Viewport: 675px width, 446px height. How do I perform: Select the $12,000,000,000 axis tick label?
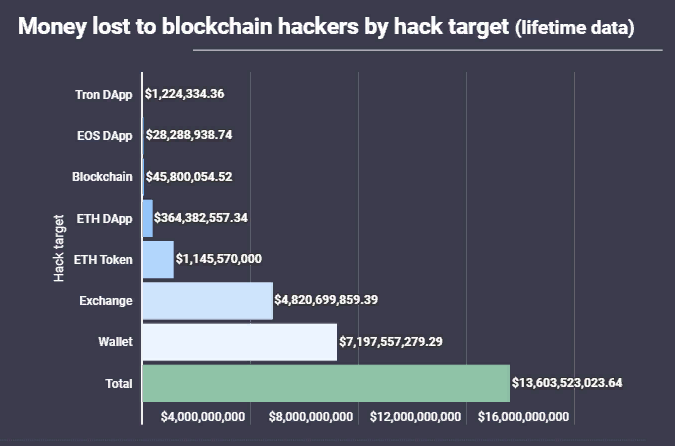point(416,417)
